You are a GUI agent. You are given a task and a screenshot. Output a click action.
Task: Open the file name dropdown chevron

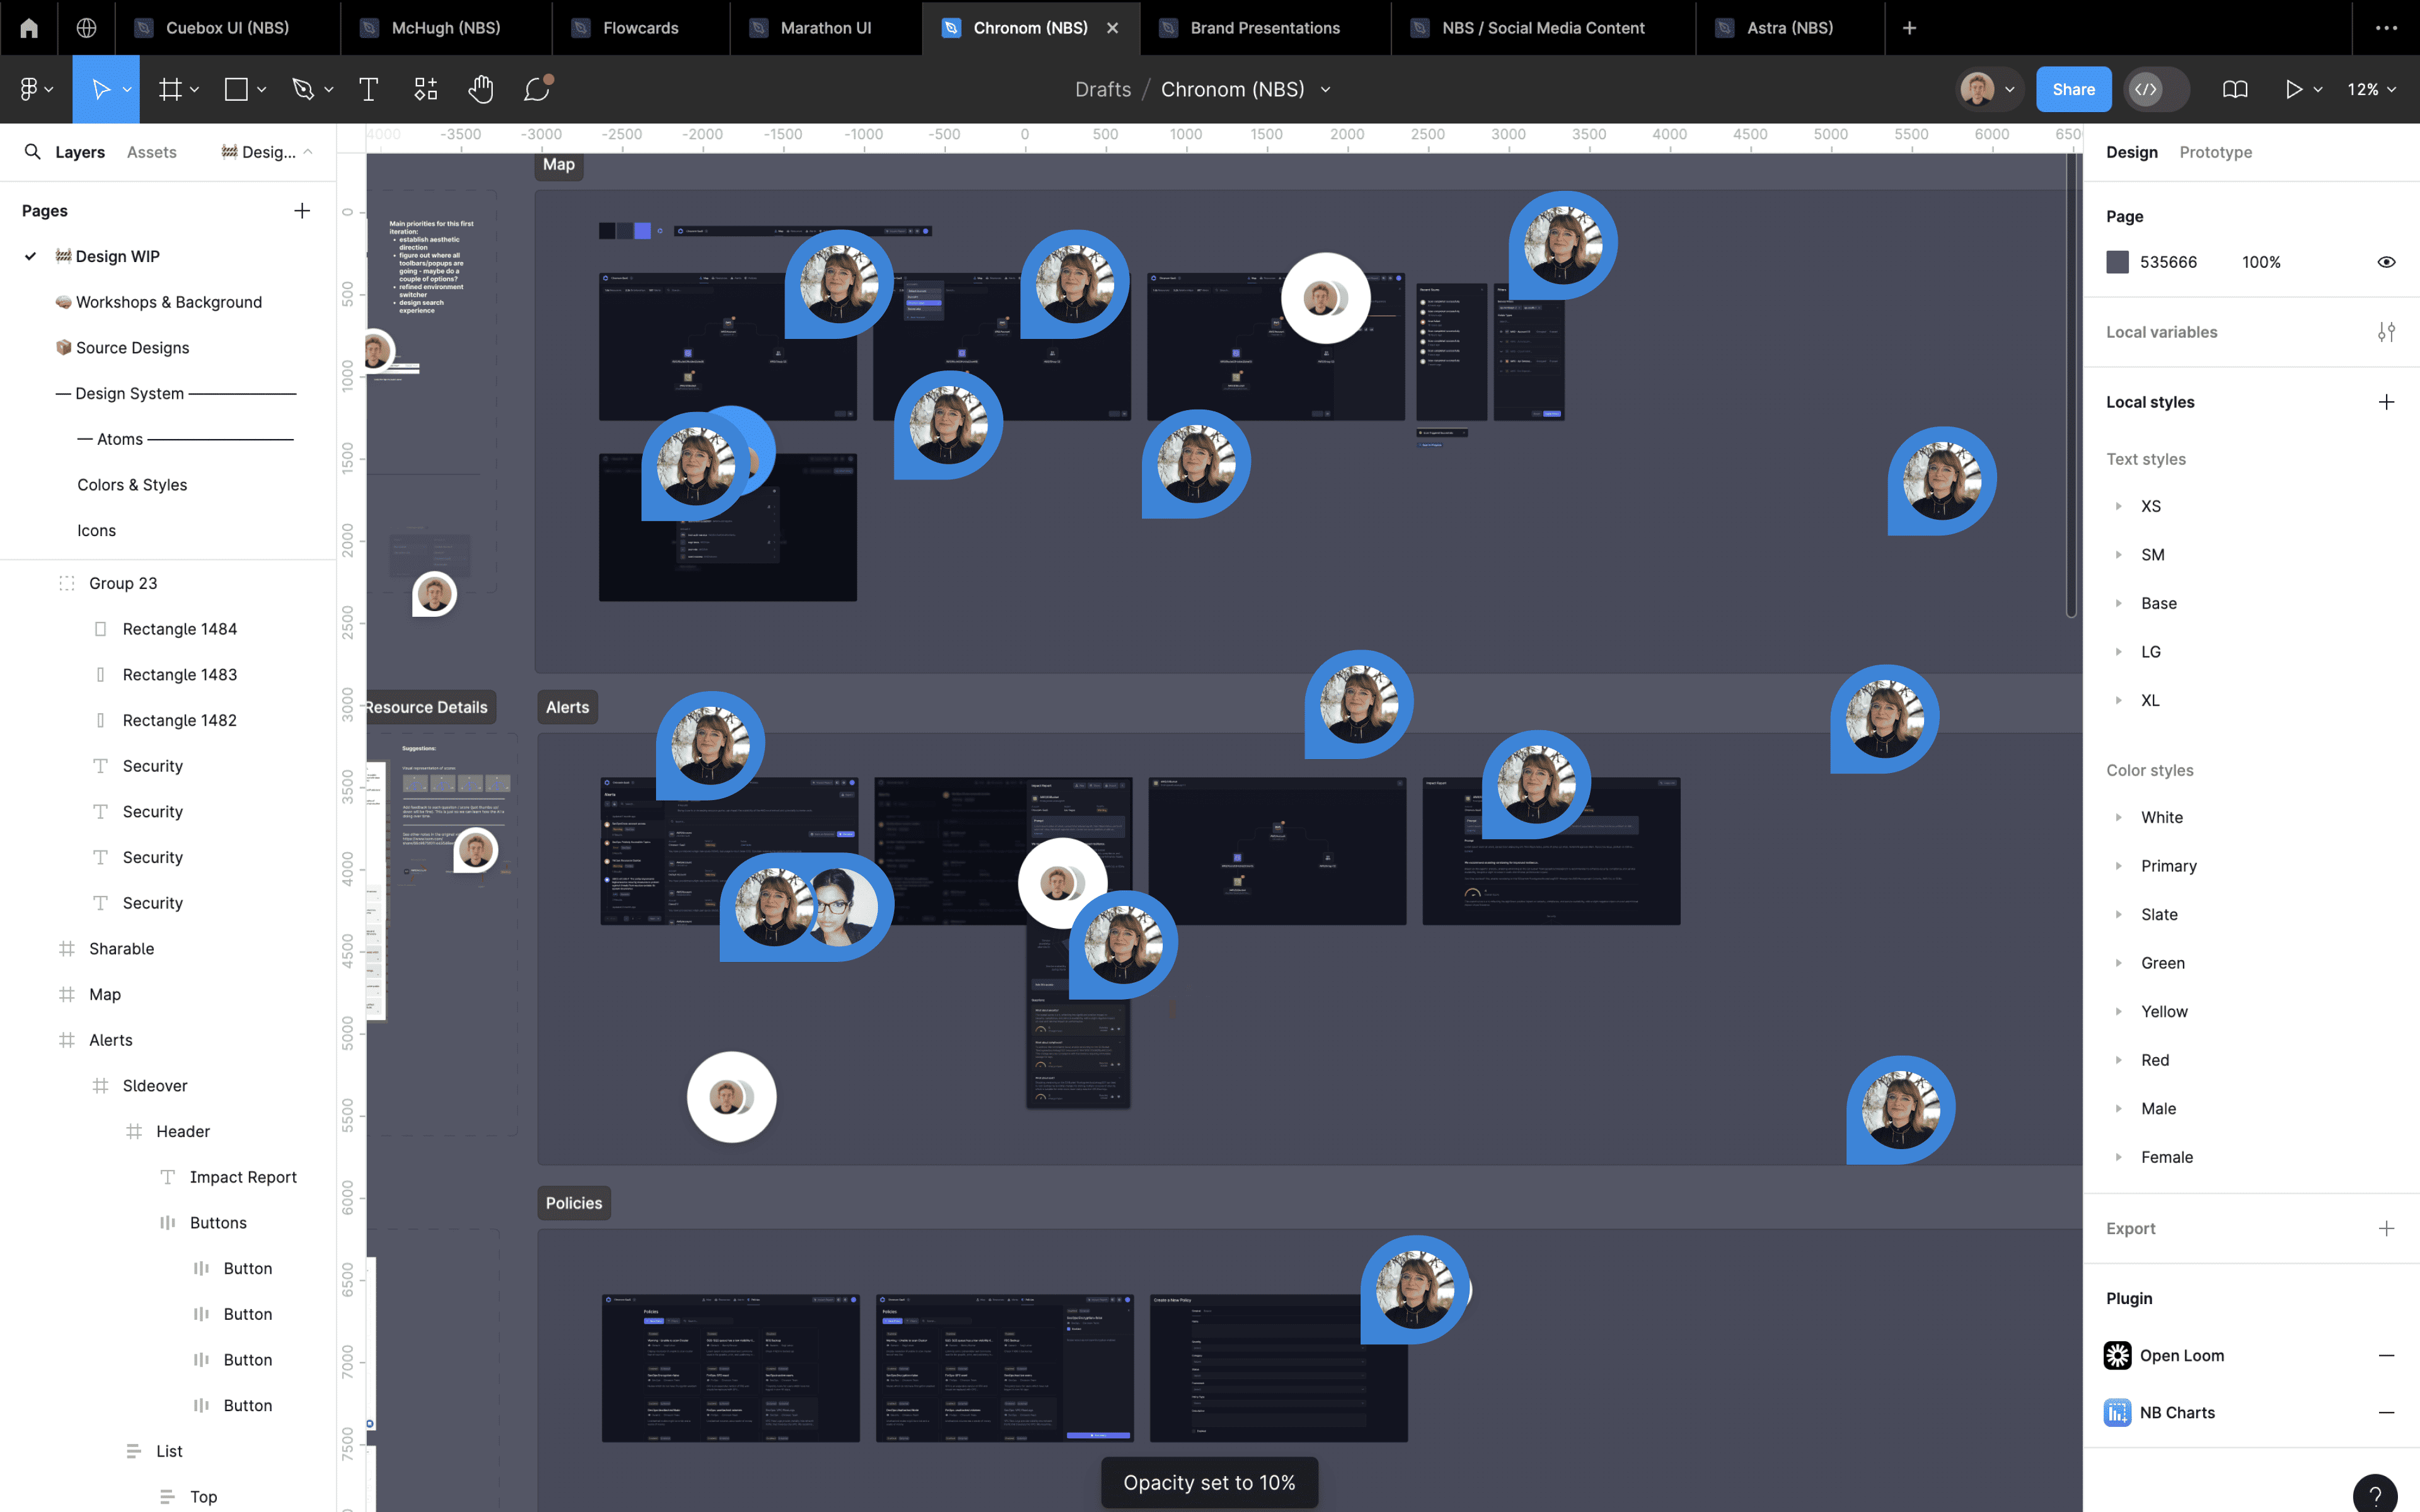tap(1326, 90)
